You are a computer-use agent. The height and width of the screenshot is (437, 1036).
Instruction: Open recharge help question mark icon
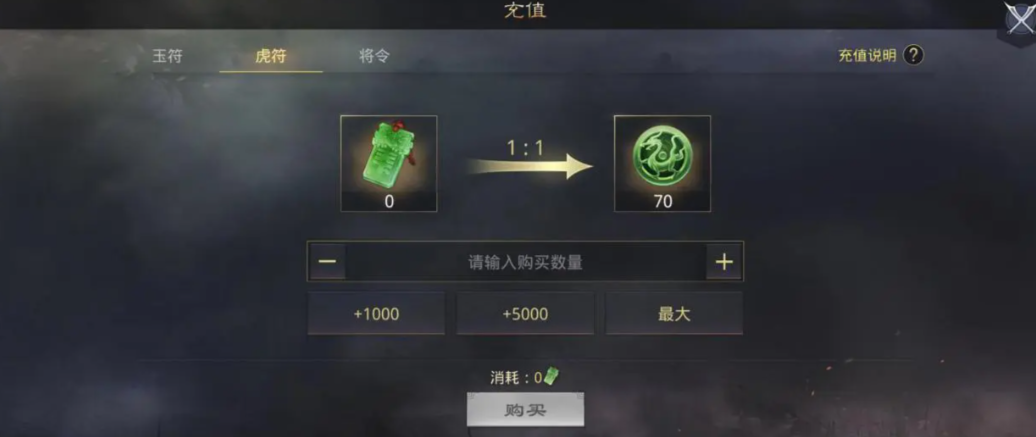pyautogui.click(x=913, y=55)
